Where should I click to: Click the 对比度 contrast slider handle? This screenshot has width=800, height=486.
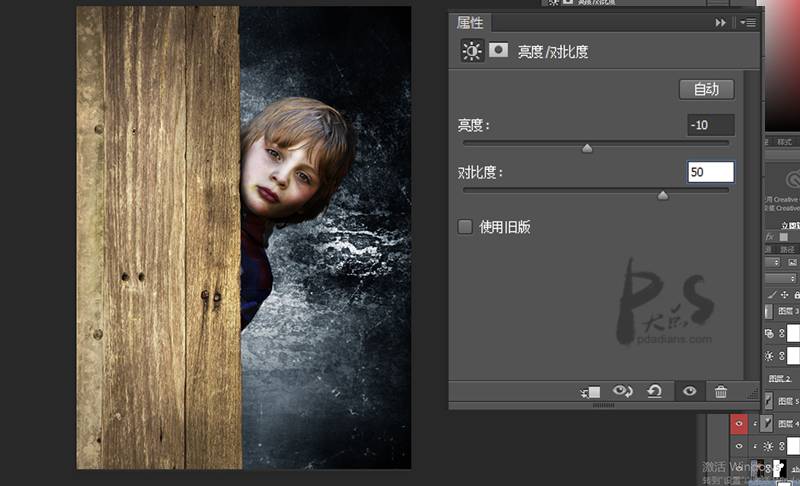pyautogui.click(x=663, y=195)
